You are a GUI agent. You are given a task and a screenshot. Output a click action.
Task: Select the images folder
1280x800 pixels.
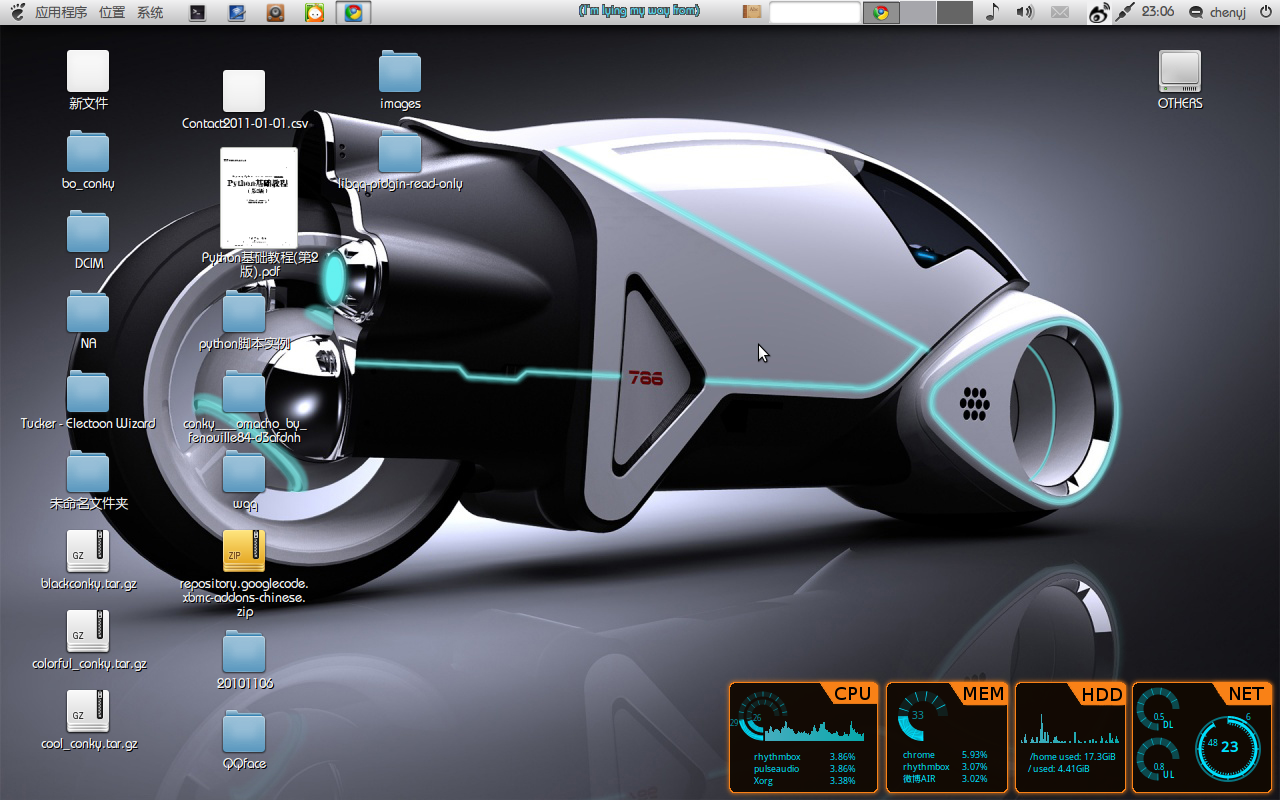click(x=400, y=80)
